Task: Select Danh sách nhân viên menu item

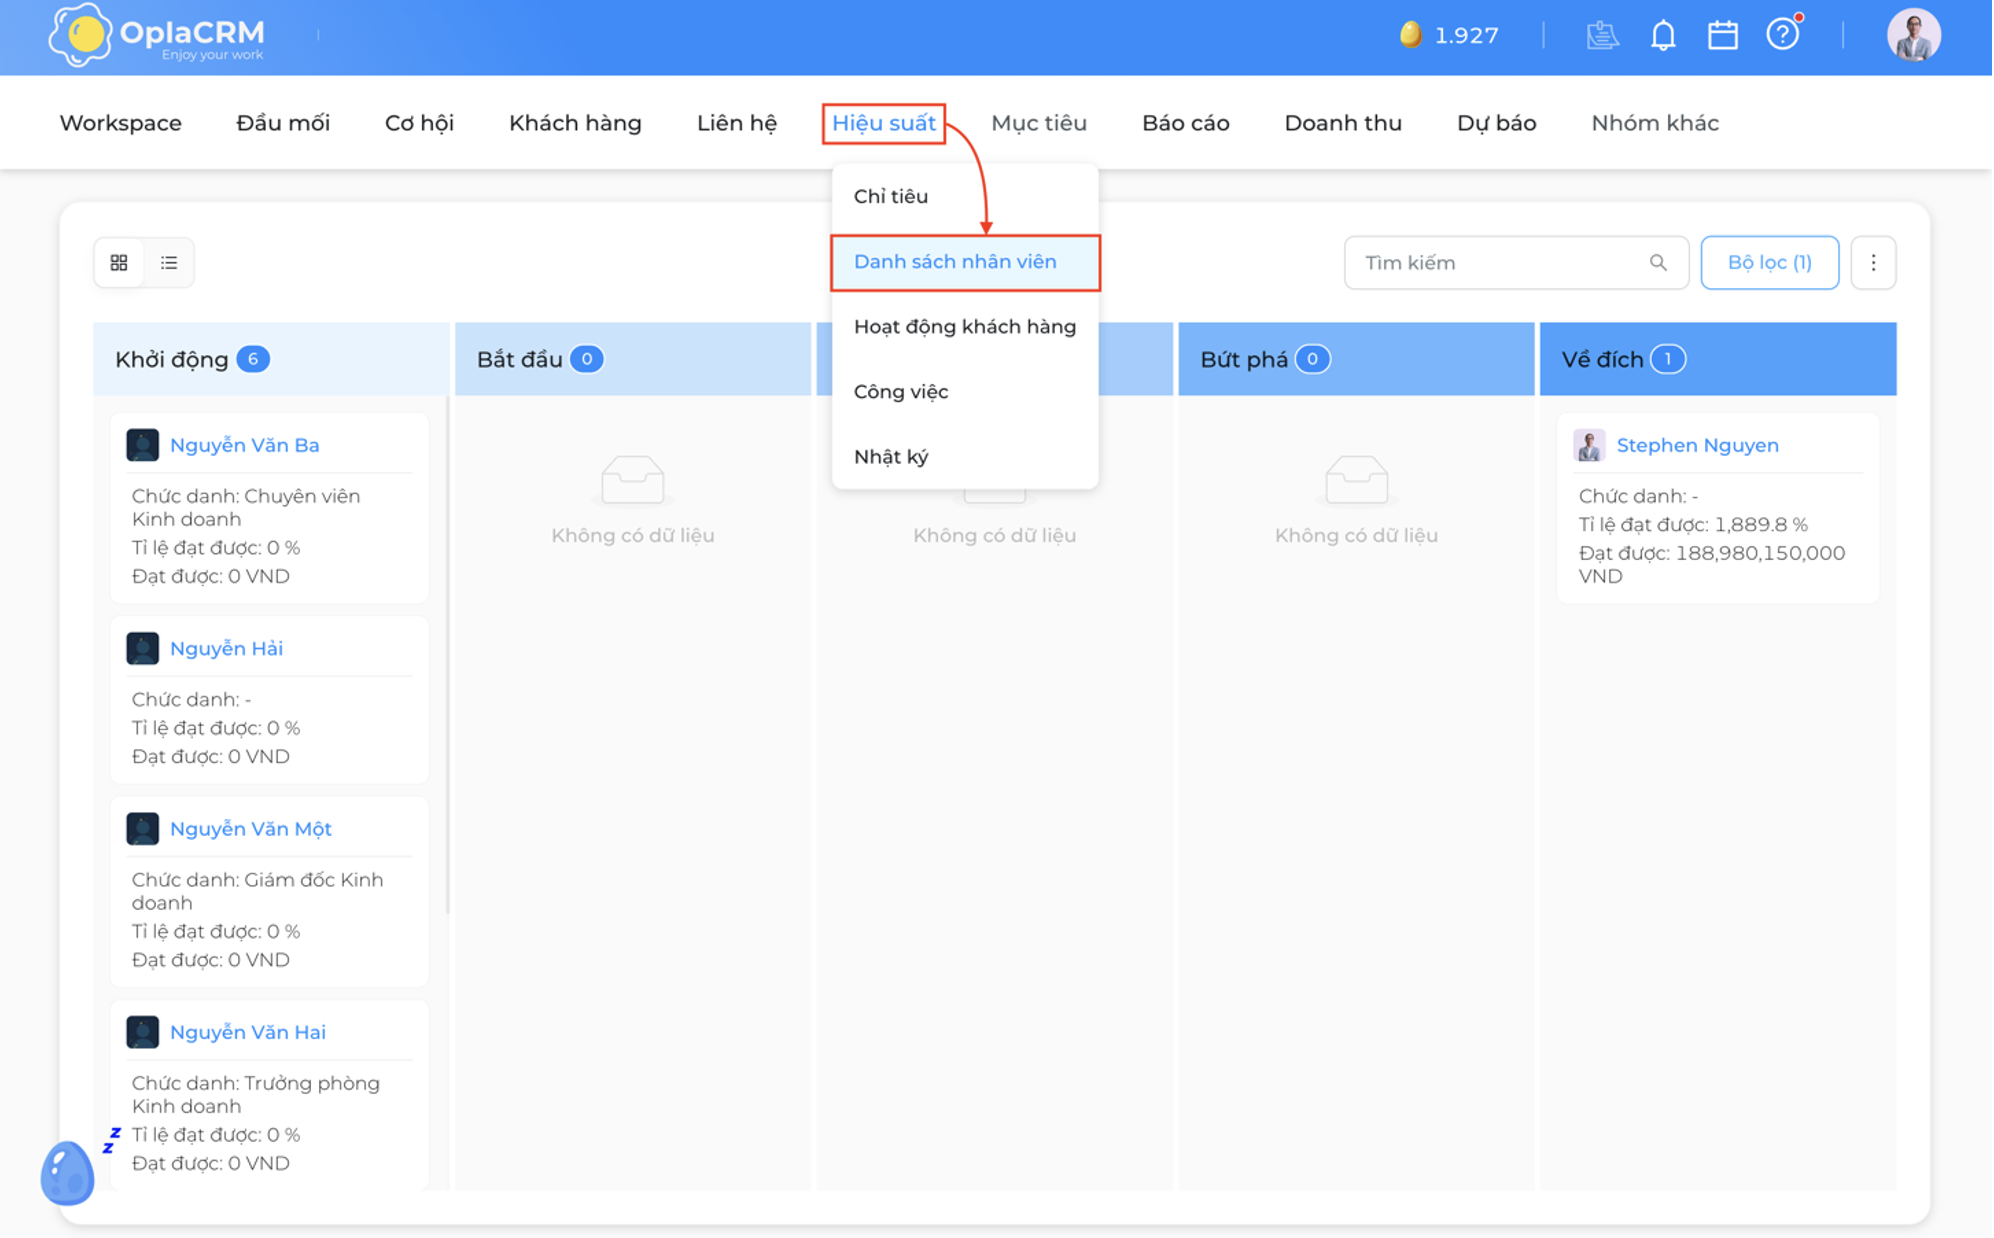Action: (965, 262)
